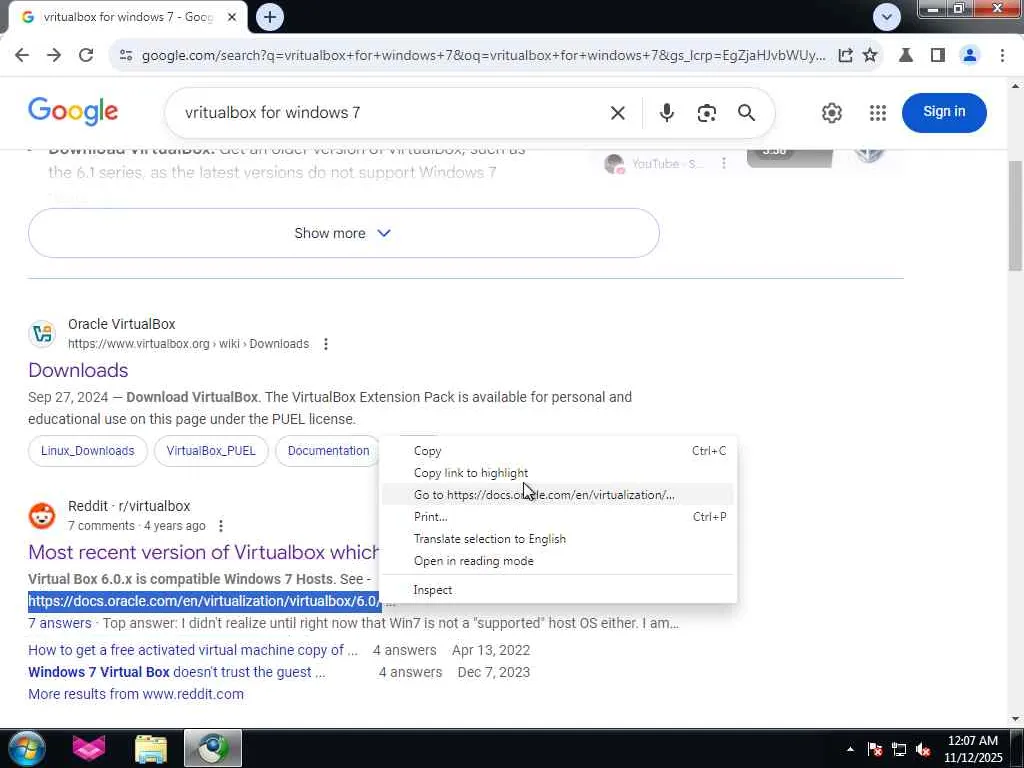Choose Copy in the context menu
This screenshot has width=1024, height=768.
(x=558, y=451)
